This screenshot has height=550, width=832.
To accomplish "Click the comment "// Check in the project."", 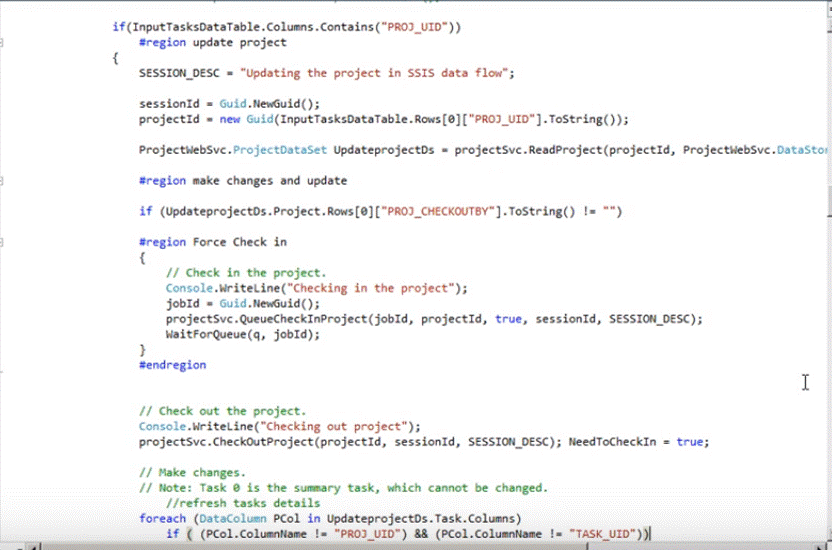I will pyautogui.click(x=246, y=273).
